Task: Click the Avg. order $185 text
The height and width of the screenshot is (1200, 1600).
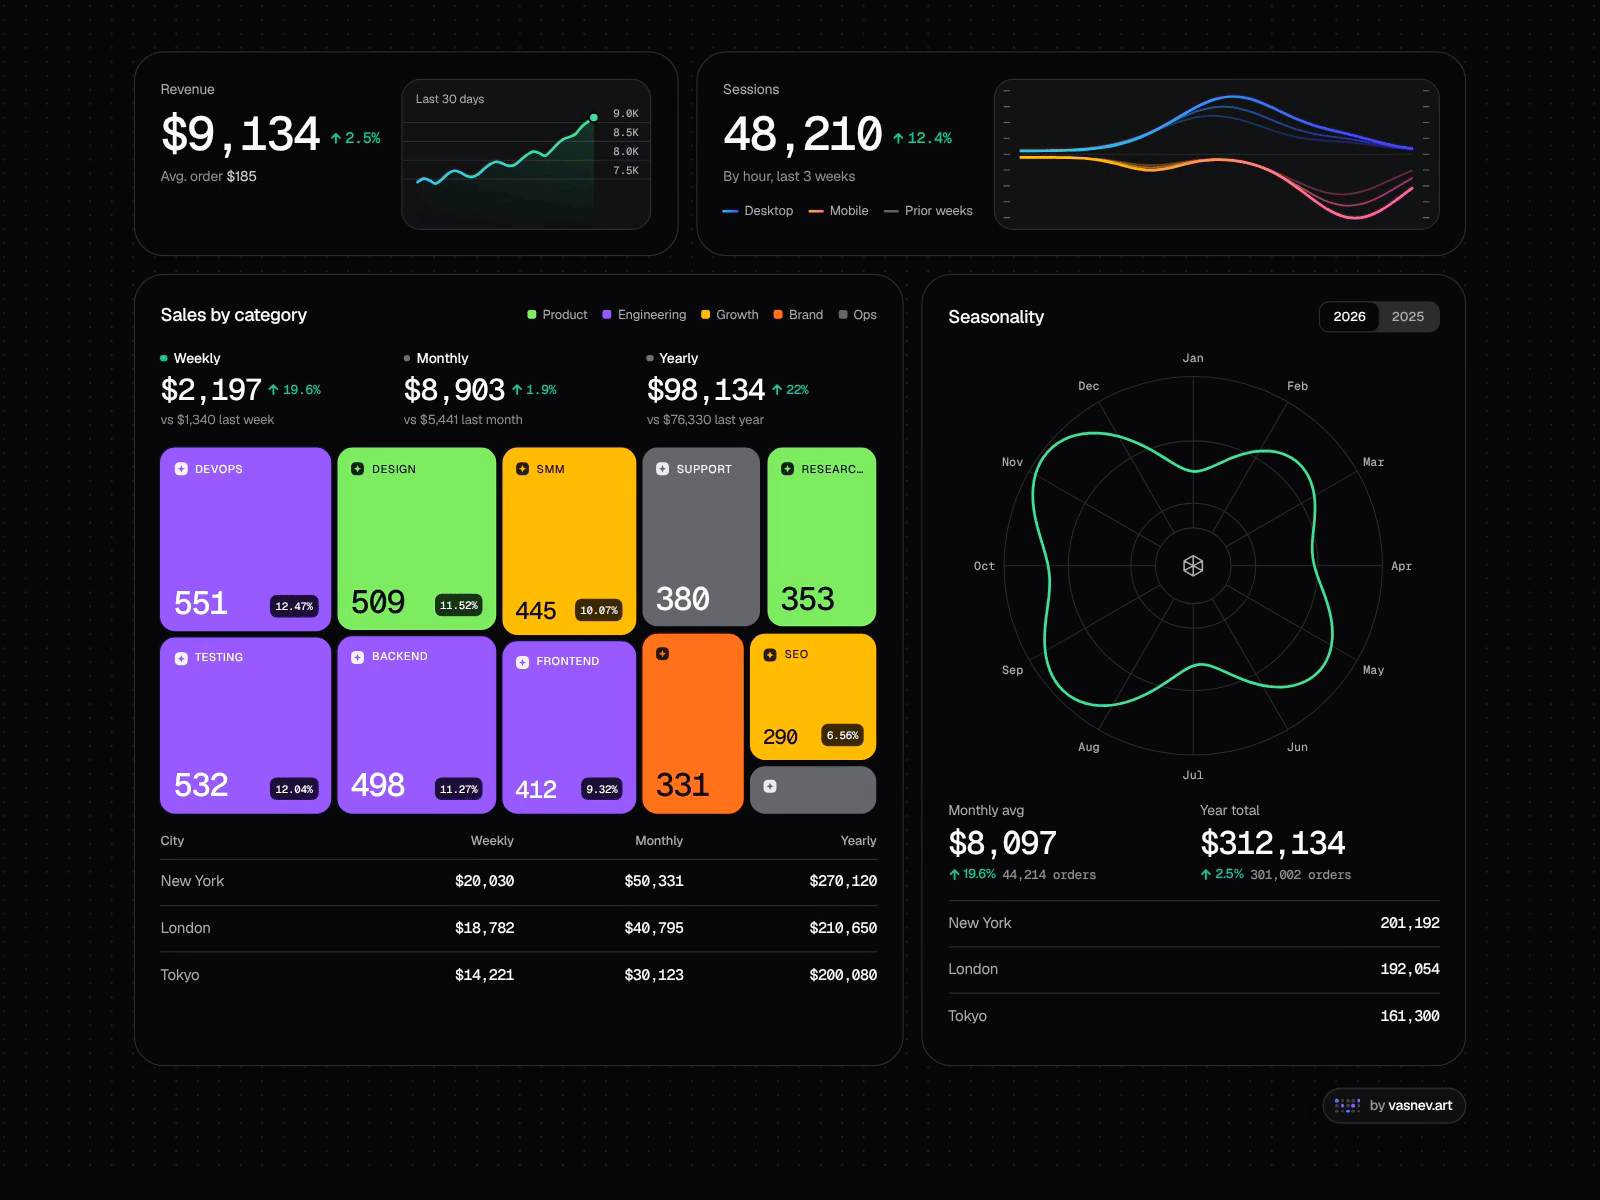Action: pyautogui.click(x=208, y=176)
